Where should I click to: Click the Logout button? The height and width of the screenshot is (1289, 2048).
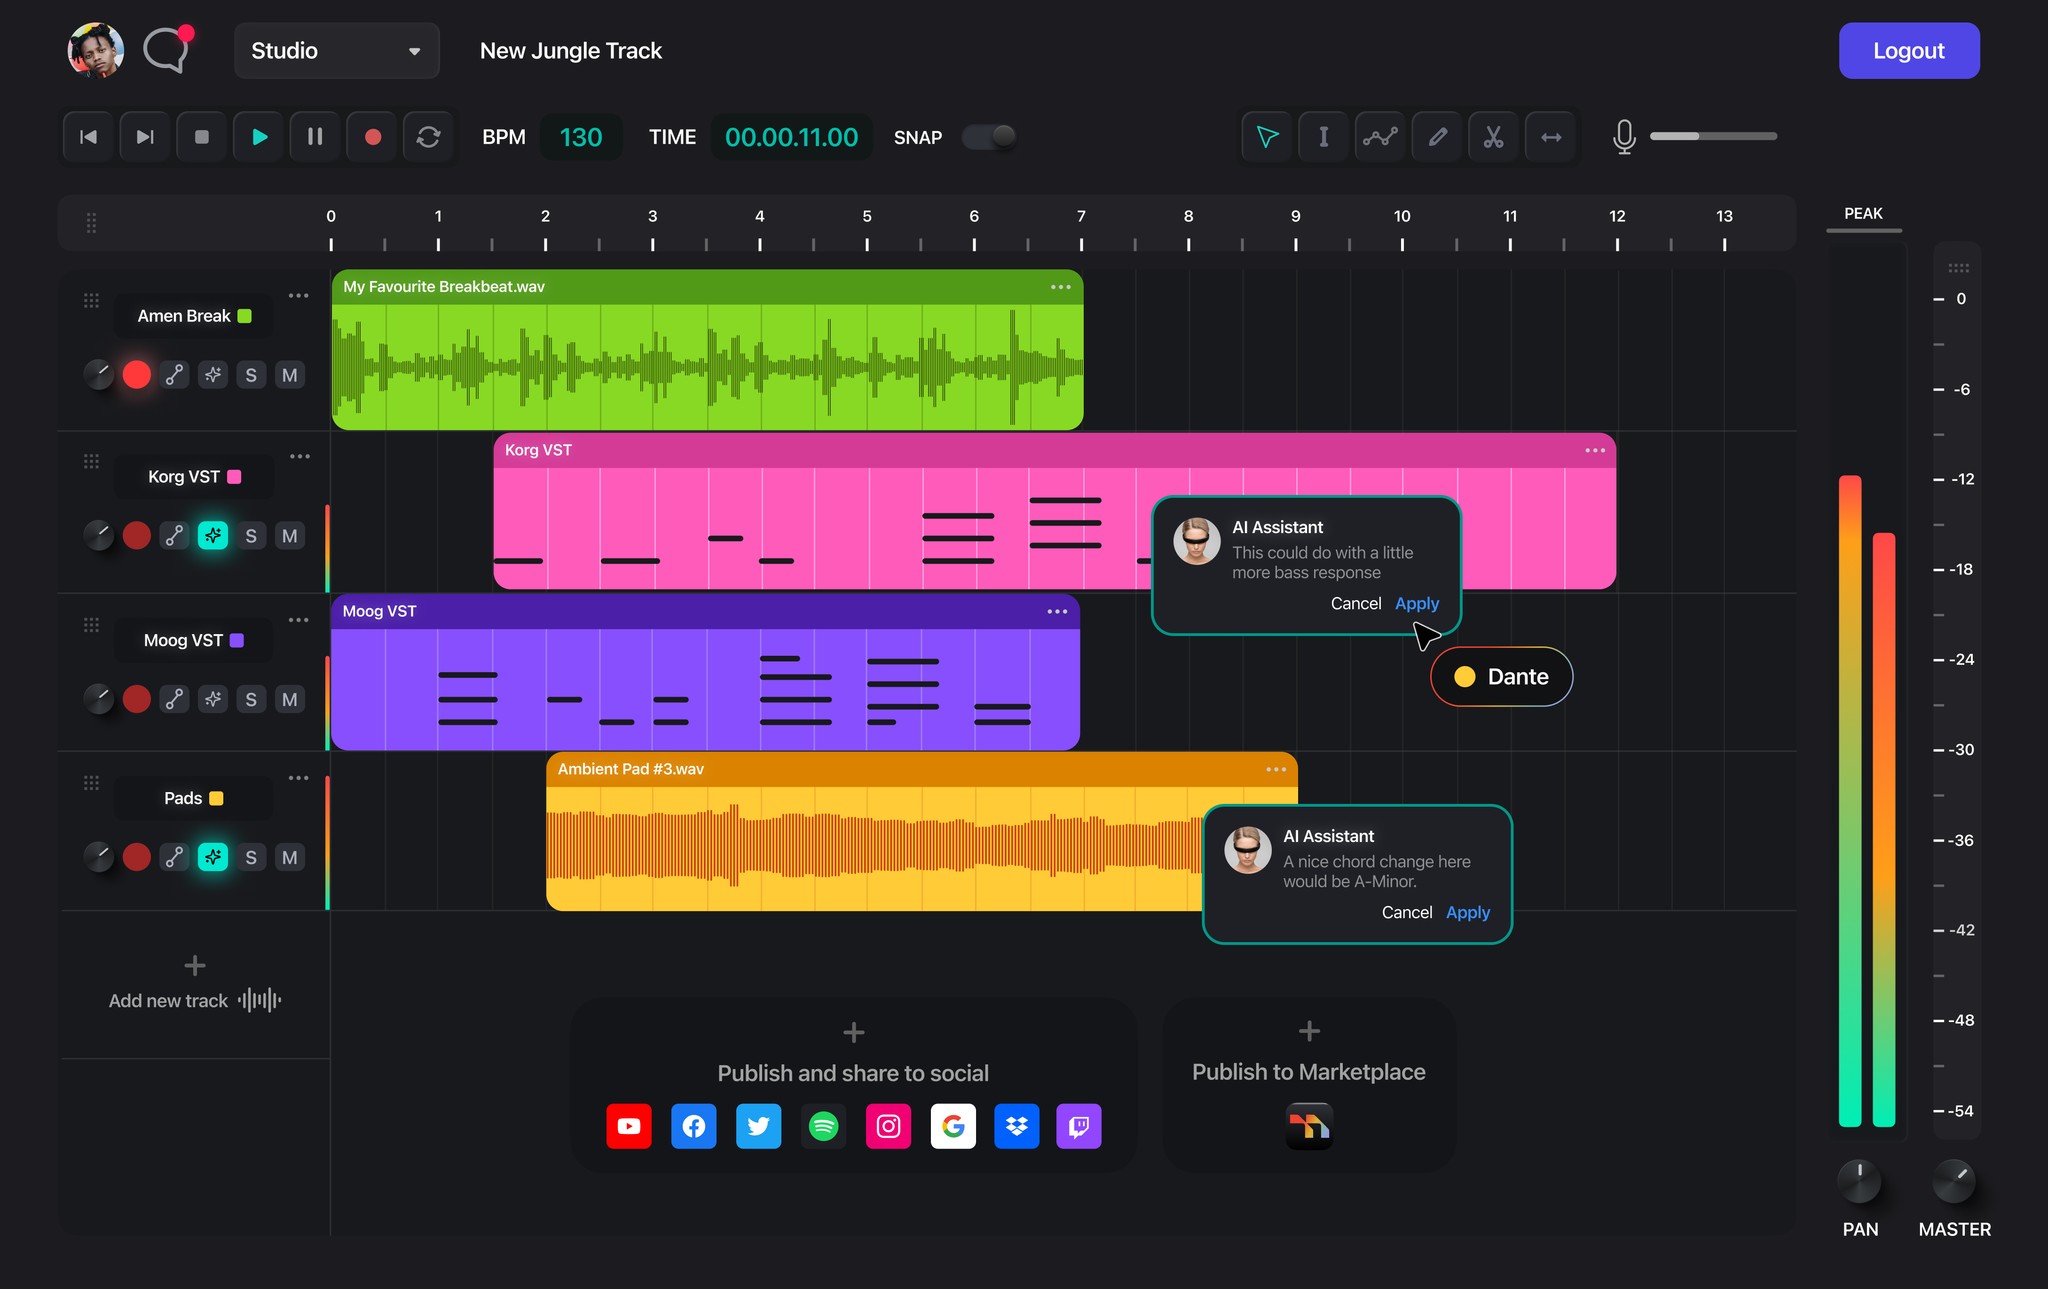coord(1908,51)
